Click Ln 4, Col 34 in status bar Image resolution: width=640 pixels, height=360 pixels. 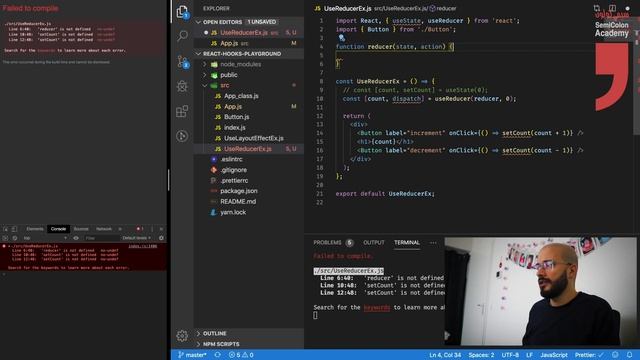[x=445, y=355]
